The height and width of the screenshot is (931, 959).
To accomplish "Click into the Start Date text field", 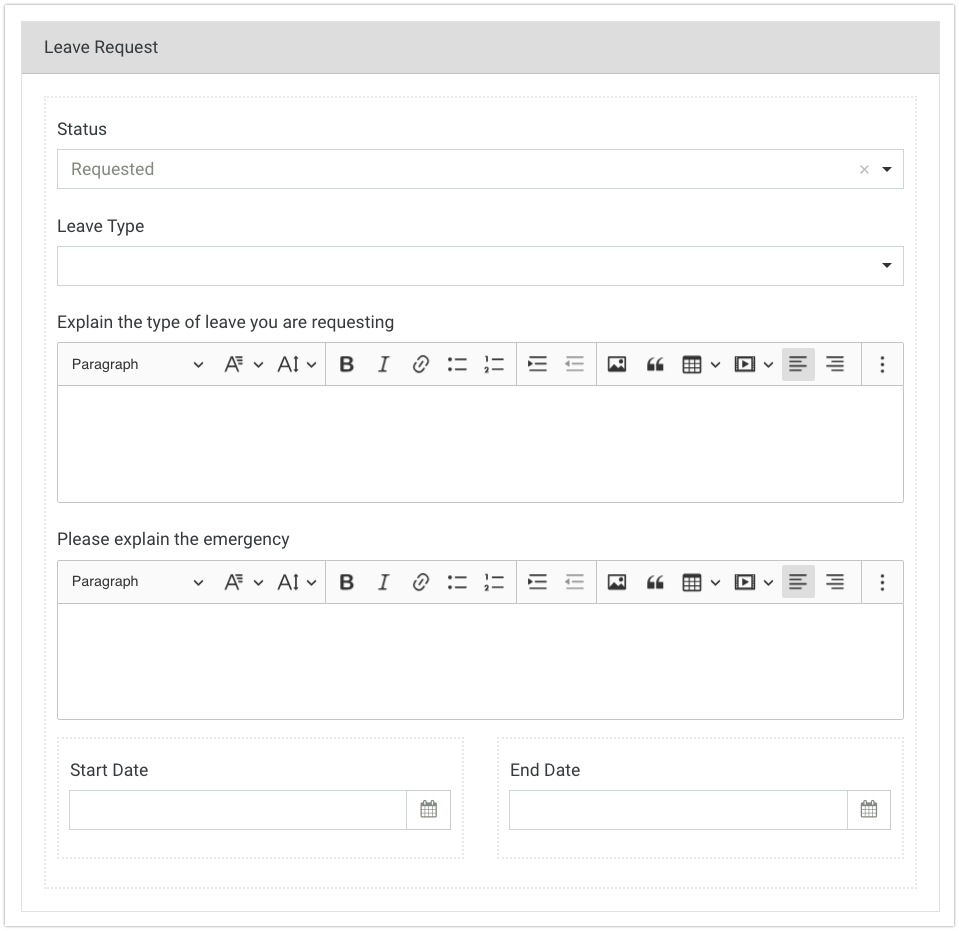I will click(238, 810).
